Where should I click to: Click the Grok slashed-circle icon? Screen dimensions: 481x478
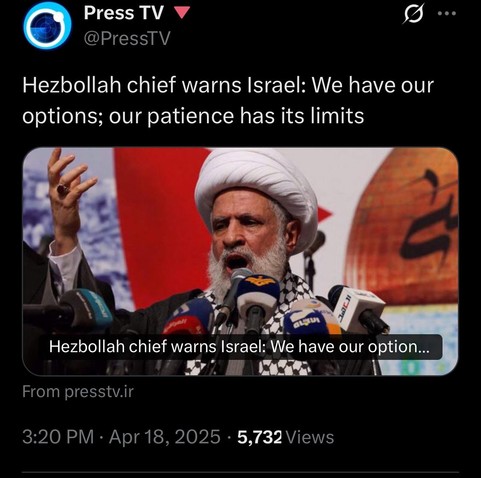point(414,14)
